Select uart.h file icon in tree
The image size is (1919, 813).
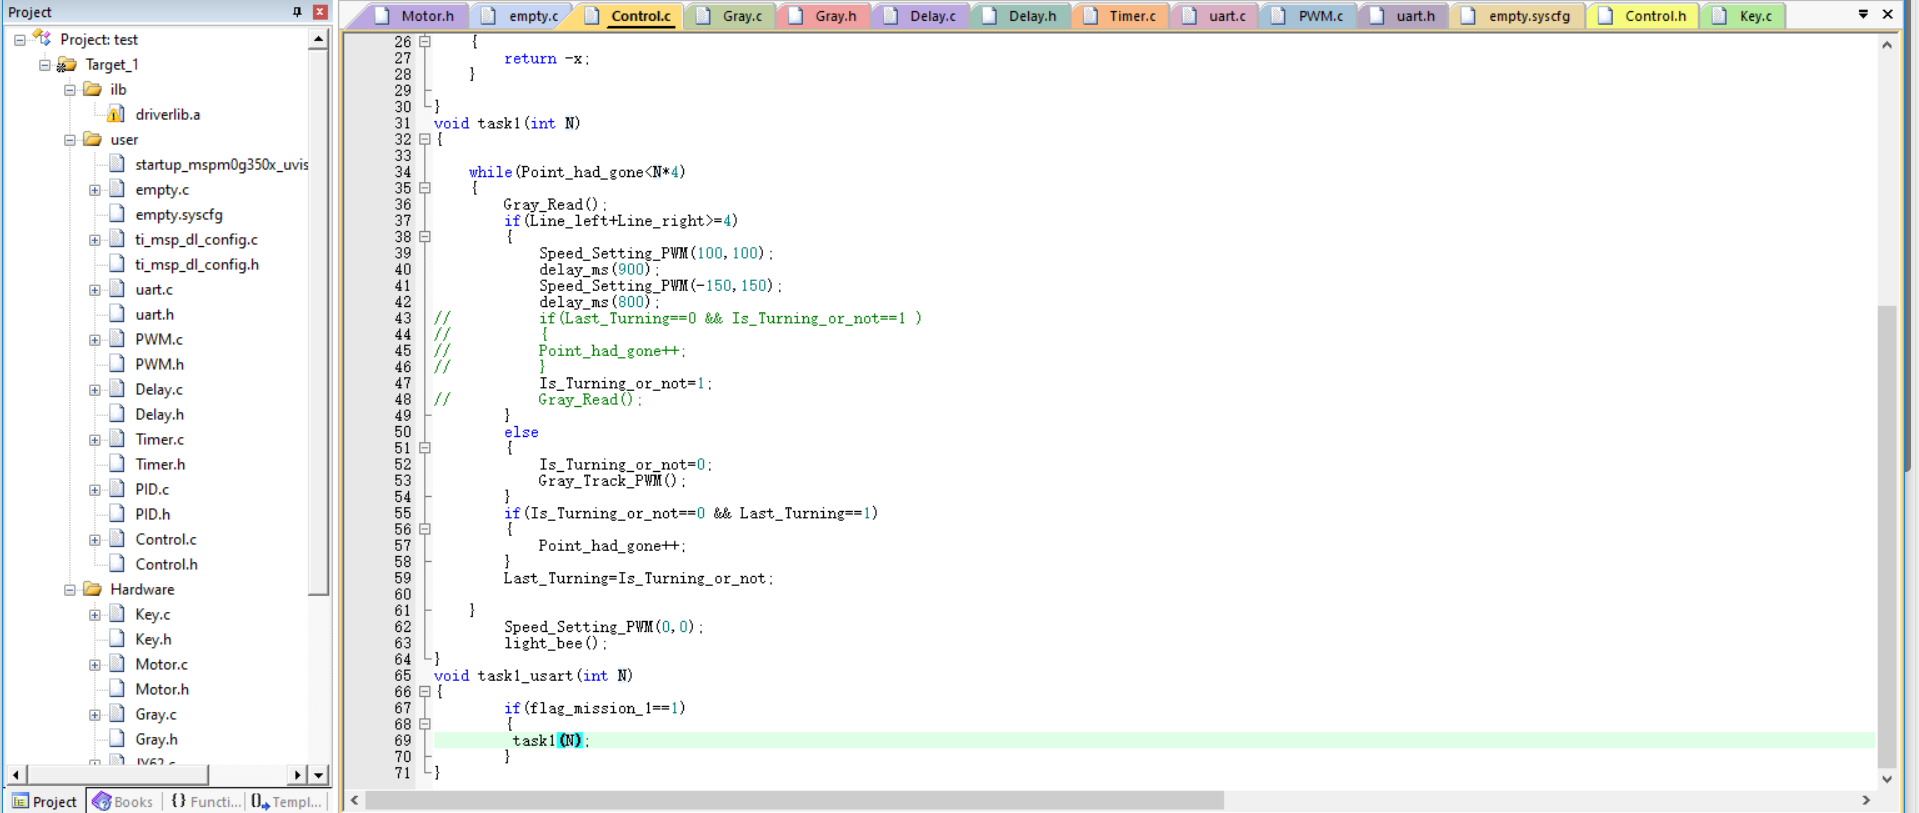coord(116,314)
